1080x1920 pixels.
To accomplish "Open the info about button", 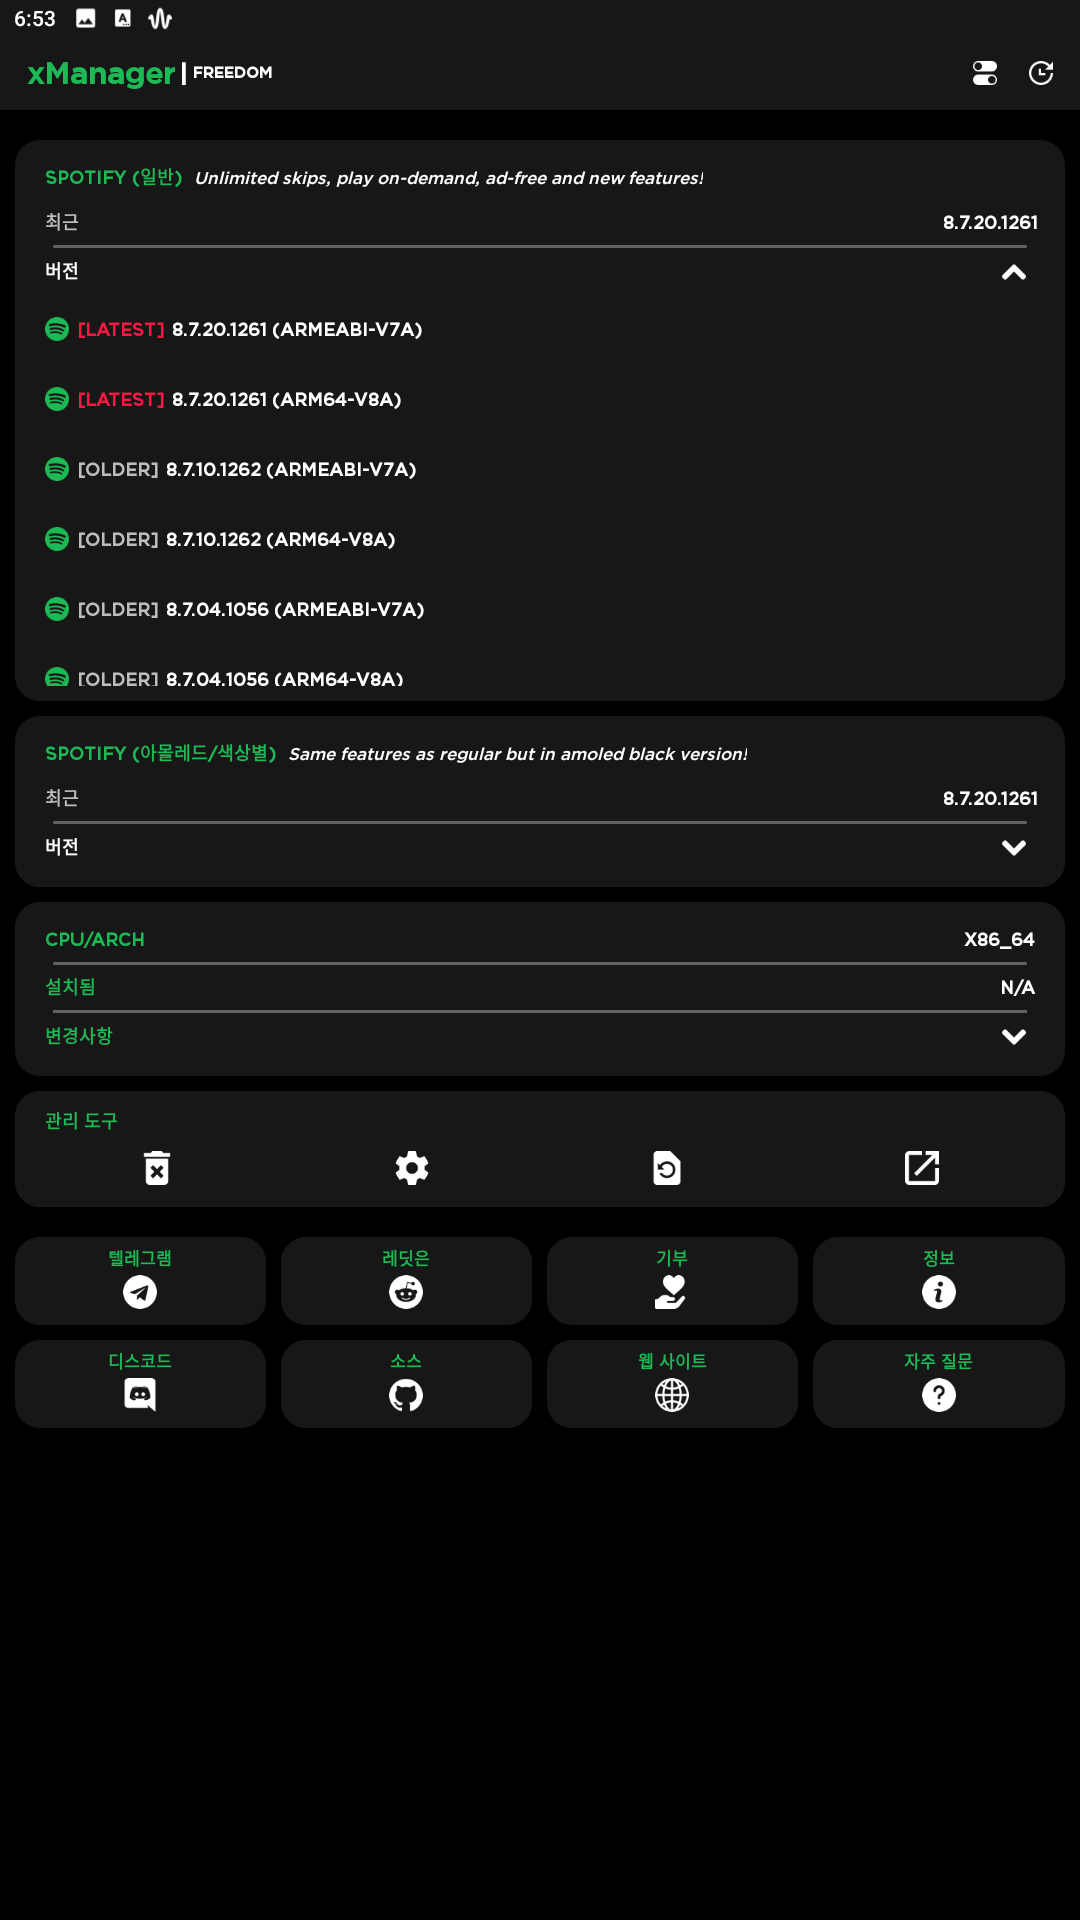I will [x=939, y=1281].
